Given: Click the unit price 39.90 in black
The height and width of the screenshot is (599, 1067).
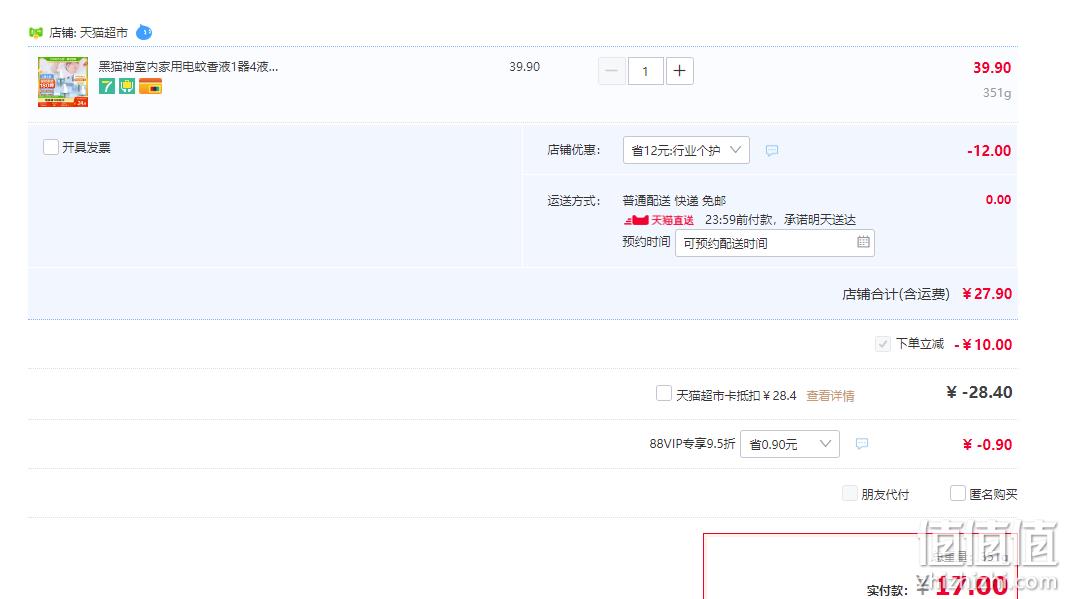Looking at the screenshot, I should pos(525,67).
